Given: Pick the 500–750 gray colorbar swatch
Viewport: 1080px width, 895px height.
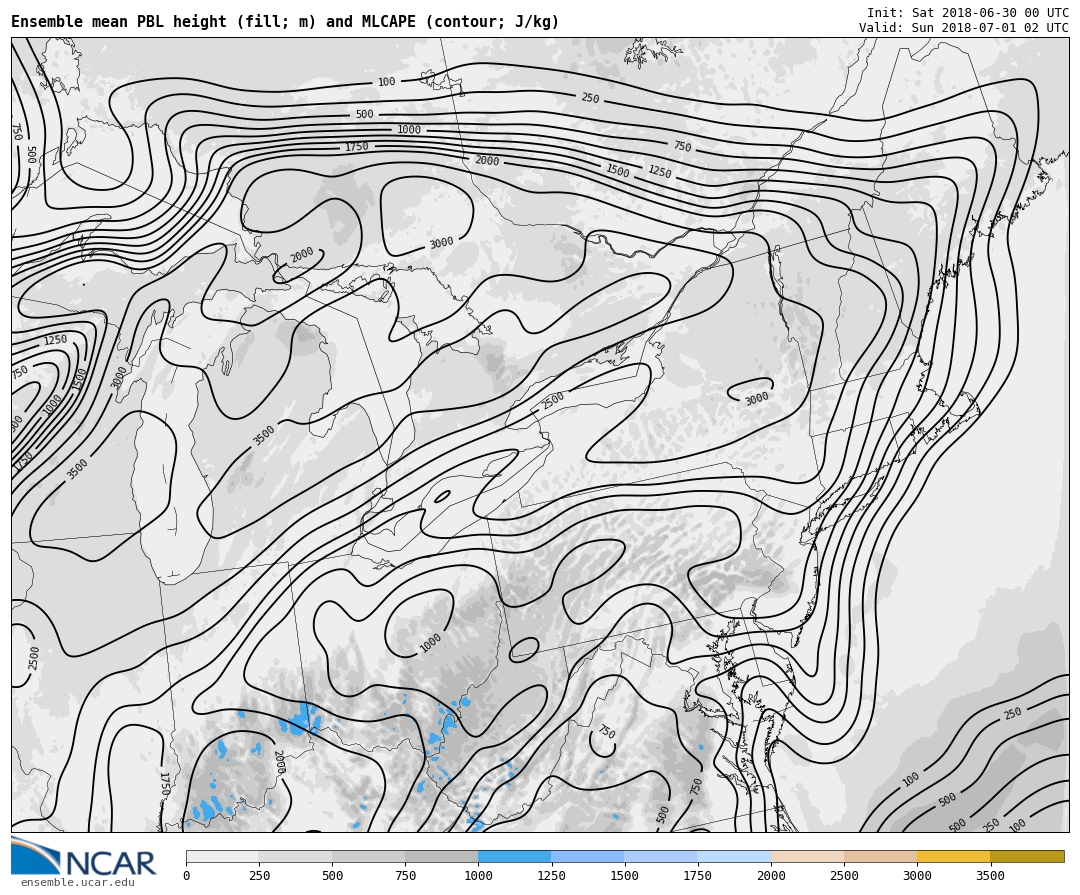Looking at the screenshot, I should [368, 856].
